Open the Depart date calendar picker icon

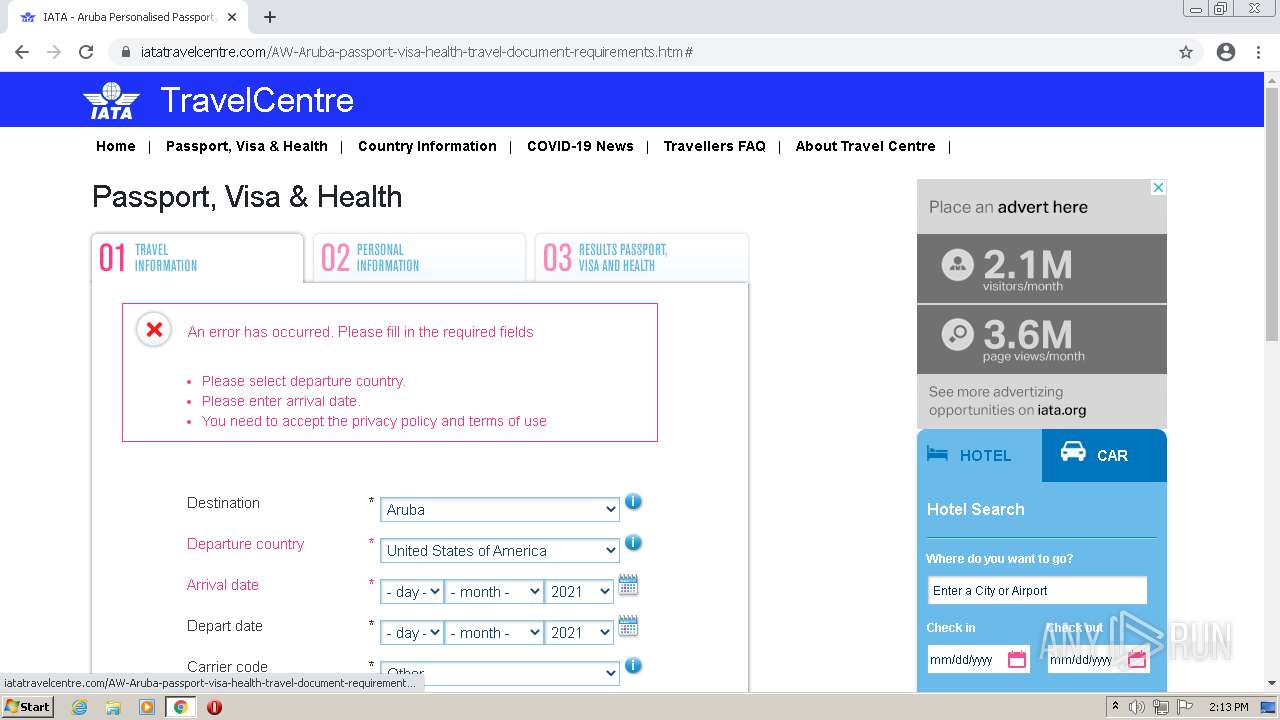[x=628, y=626]
